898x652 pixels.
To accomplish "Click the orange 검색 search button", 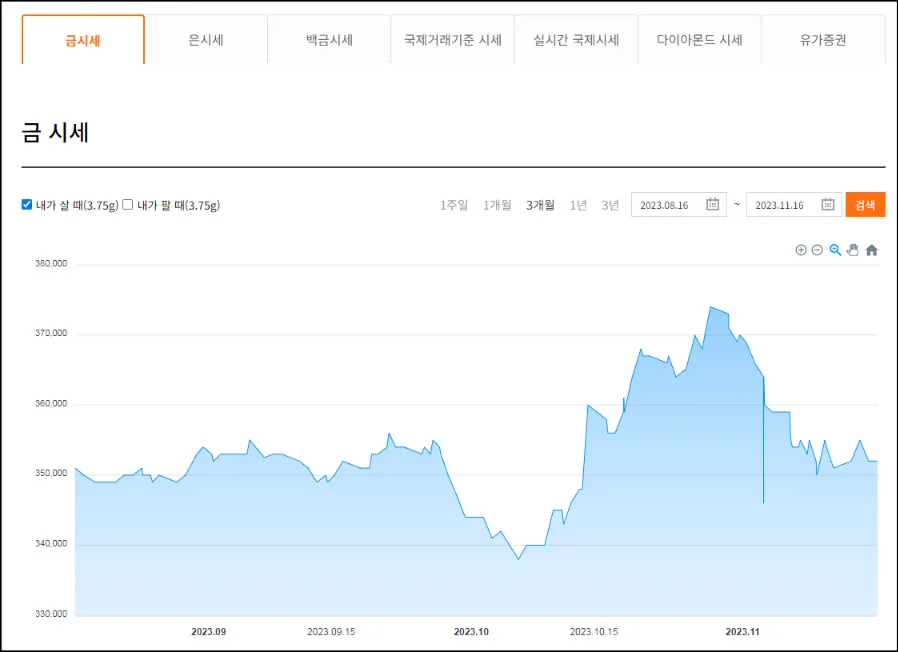I will point(866,204).
